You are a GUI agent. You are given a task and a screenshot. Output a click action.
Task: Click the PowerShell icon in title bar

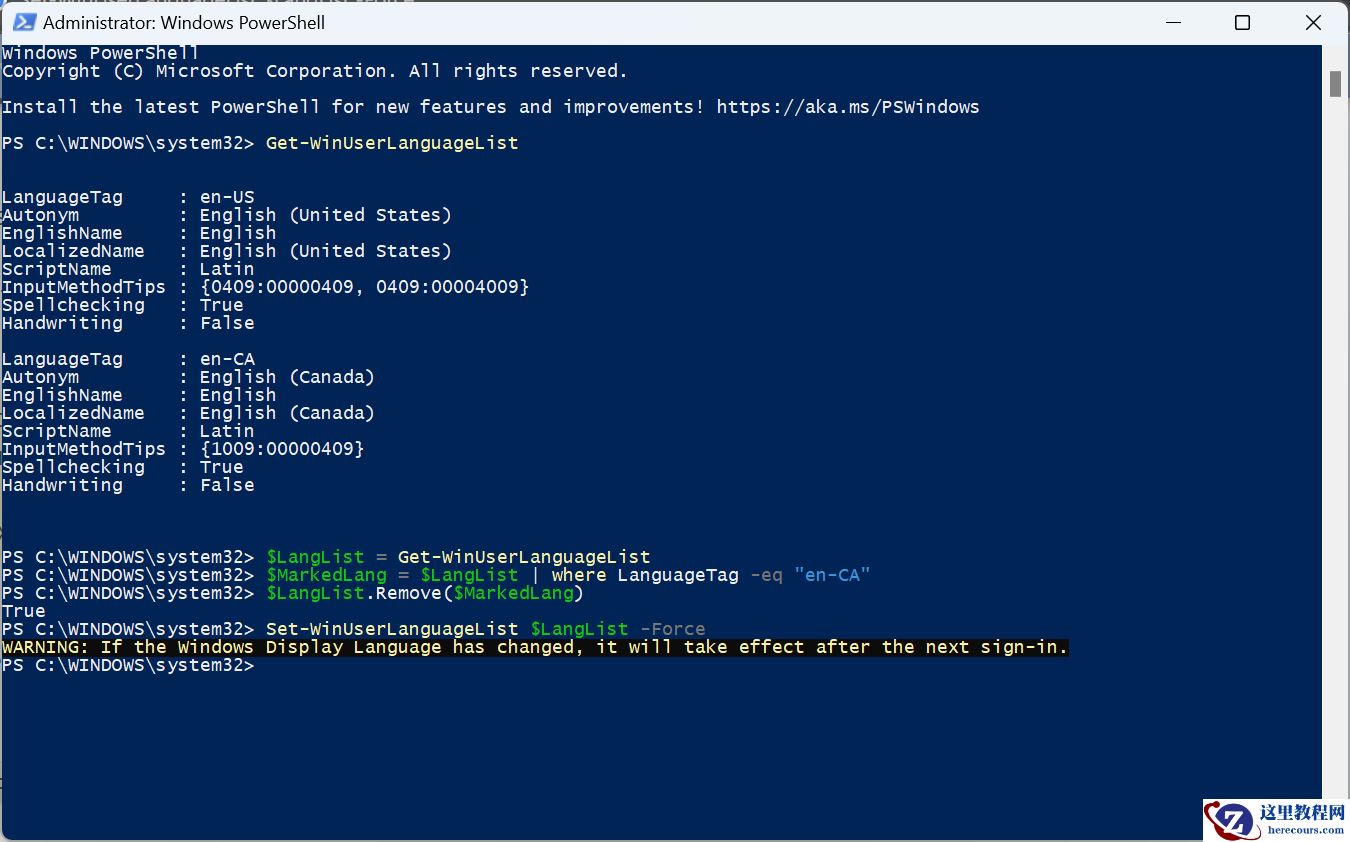(24, 22)
